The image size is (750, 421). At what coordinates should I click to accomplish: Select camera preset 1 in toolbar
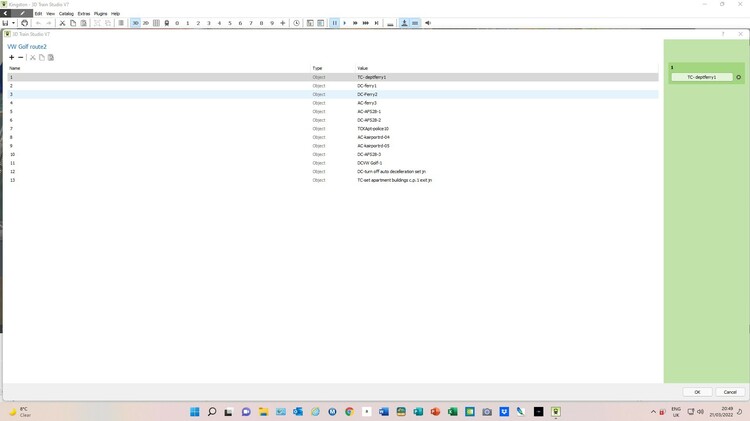(188, 23)
